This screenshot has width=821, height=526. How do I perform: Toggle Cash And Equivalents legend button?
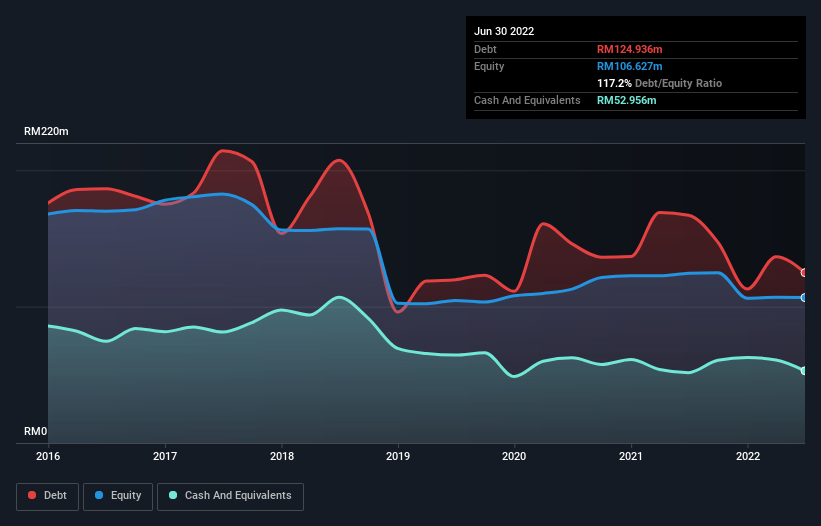click(x=230, y=496)
